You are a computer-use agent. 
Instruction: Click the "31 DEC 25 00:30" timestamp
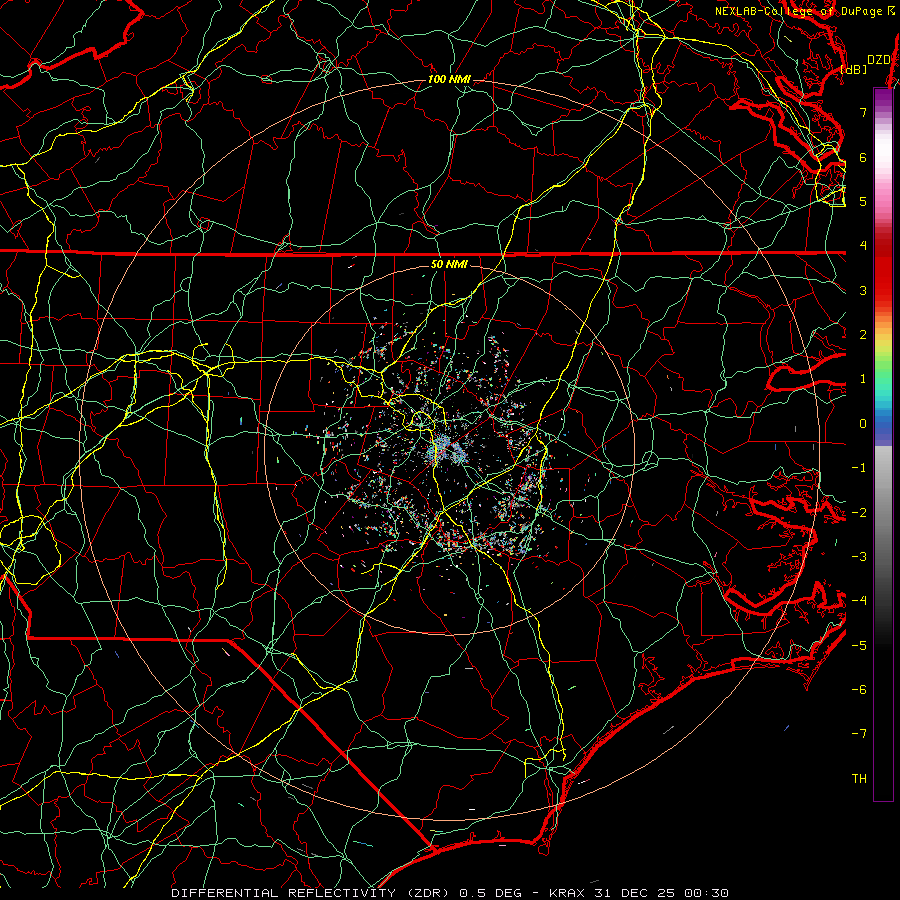(661, 893)
